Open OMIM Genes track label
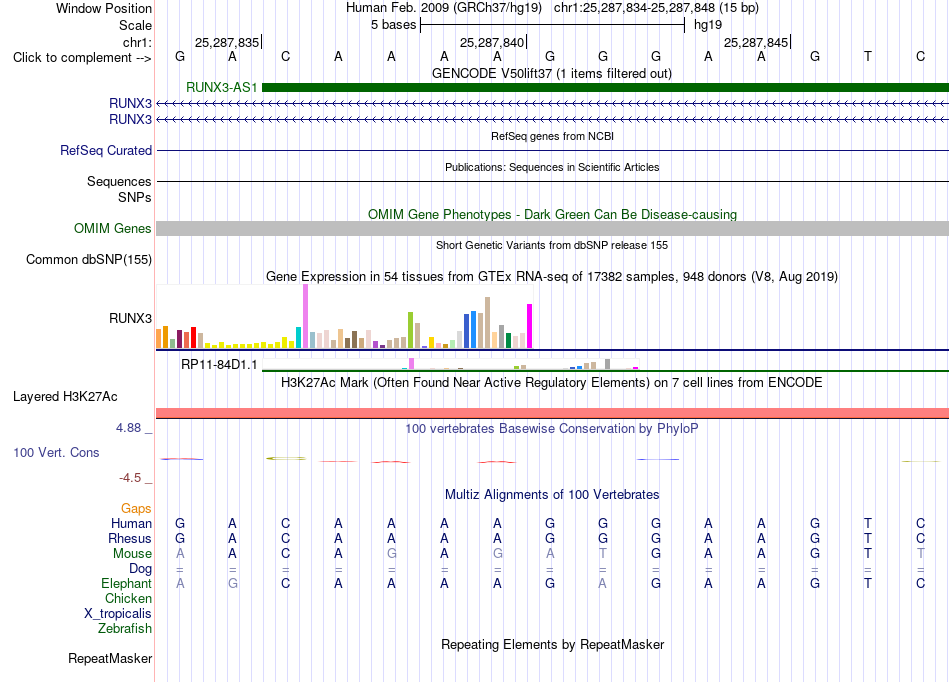 tap(113, 228)
